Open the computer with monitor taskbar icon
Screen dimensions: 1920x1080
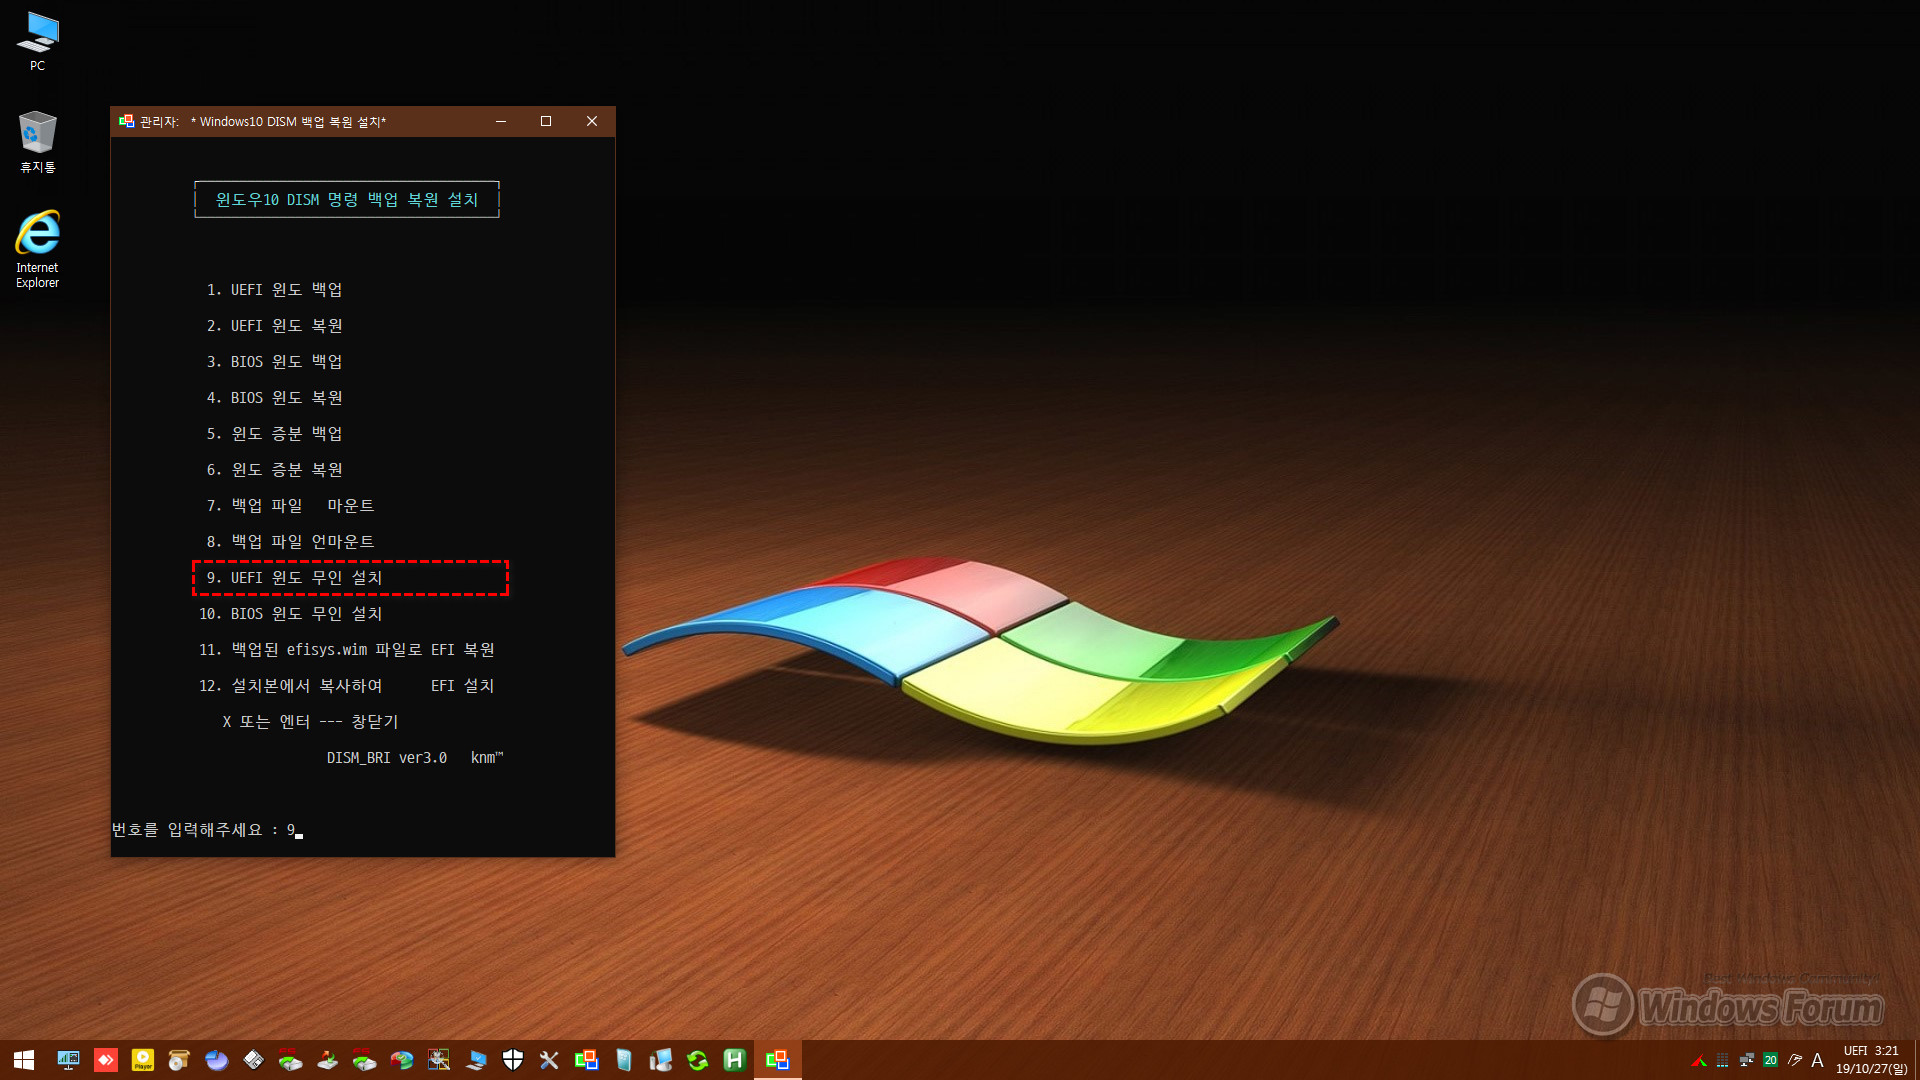tap(661, 1060)
